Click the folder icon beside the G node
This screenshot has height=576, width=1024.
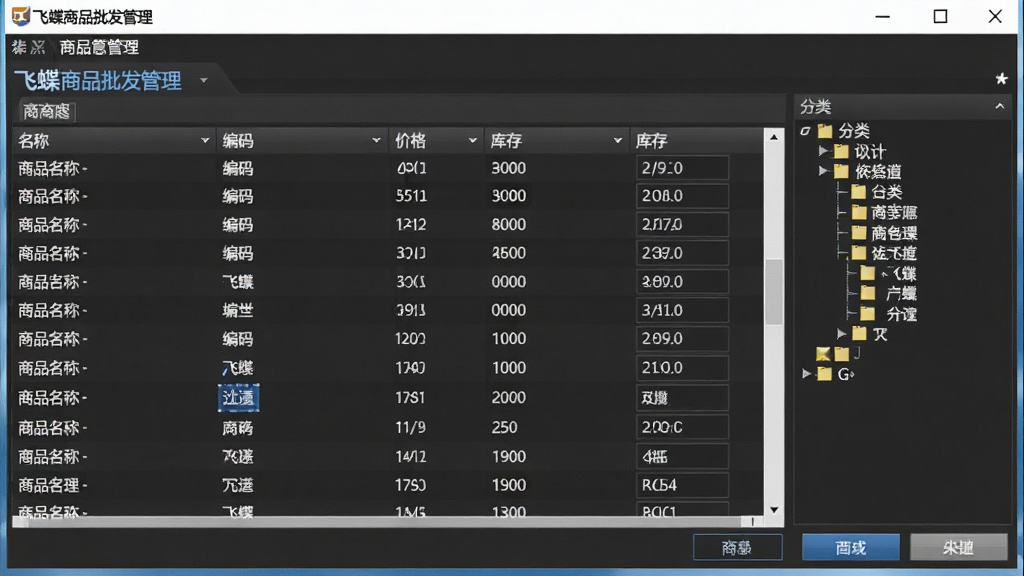[x=825, y=374]
